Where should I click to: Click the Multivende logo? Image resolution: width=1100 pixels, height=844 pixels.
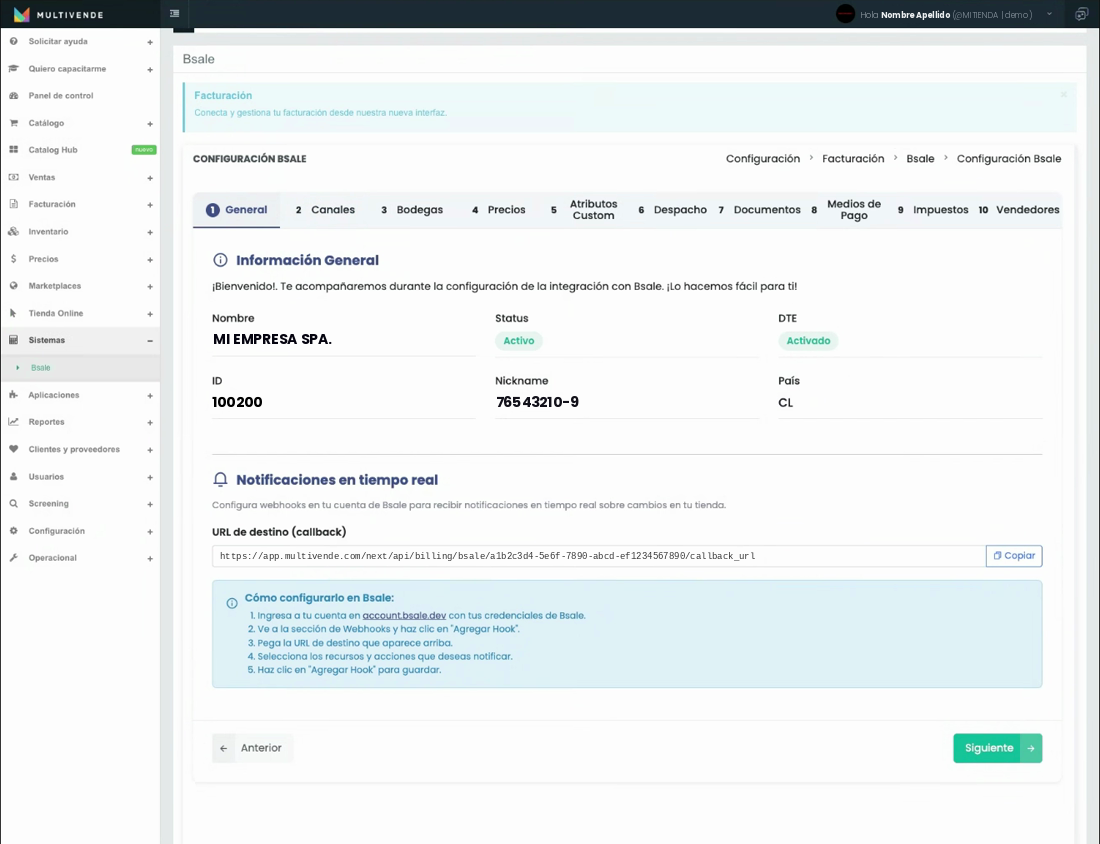click(x=58, y=14)
